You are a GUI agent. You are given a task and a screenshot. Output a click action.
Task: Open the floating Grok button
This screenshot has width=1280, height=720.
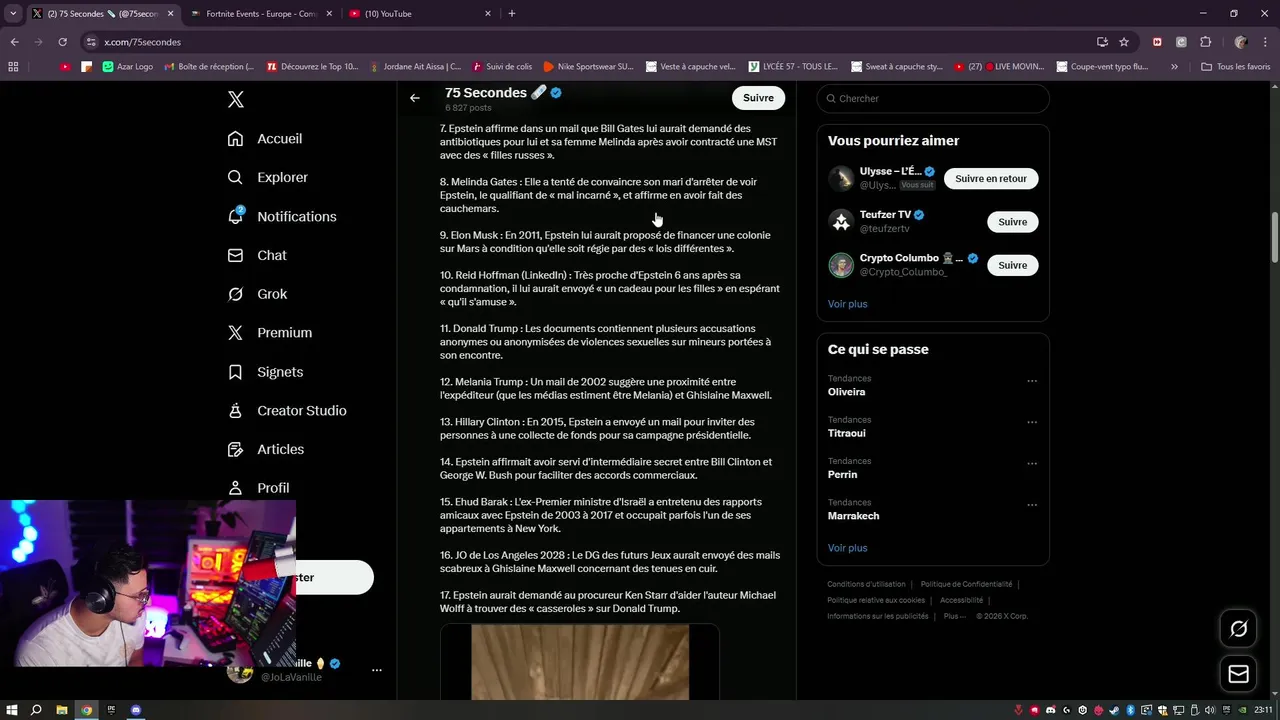coord(1238,629)
